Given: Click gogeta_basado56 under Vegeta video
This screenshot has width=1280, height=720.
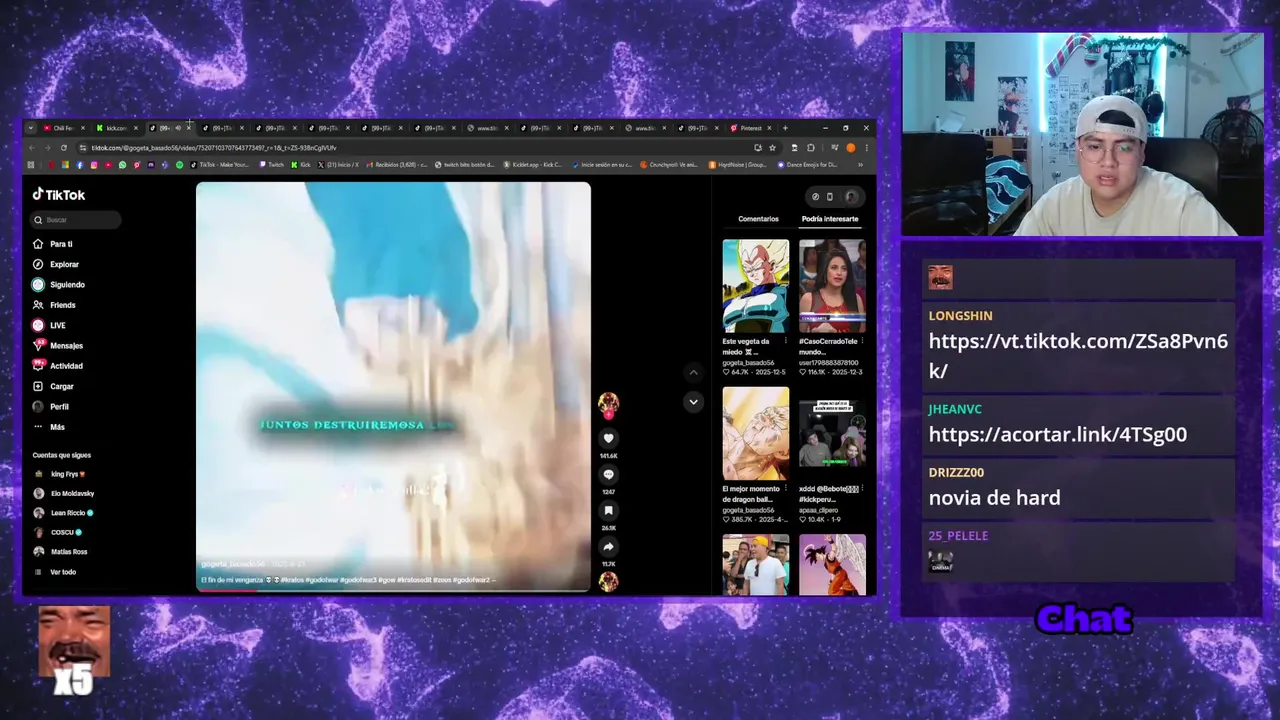Looking at the screenshot, I should tap(748, 363).
